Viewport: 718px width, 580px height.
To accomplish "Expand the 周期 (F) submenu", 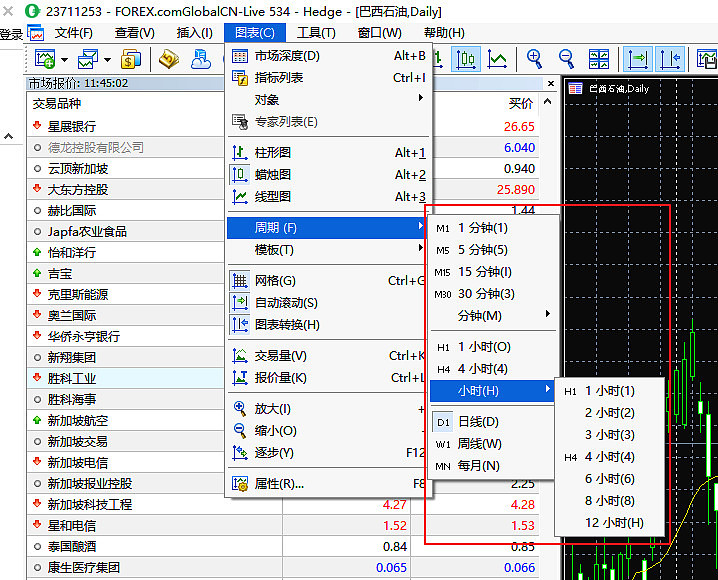I will pos(328,228).
